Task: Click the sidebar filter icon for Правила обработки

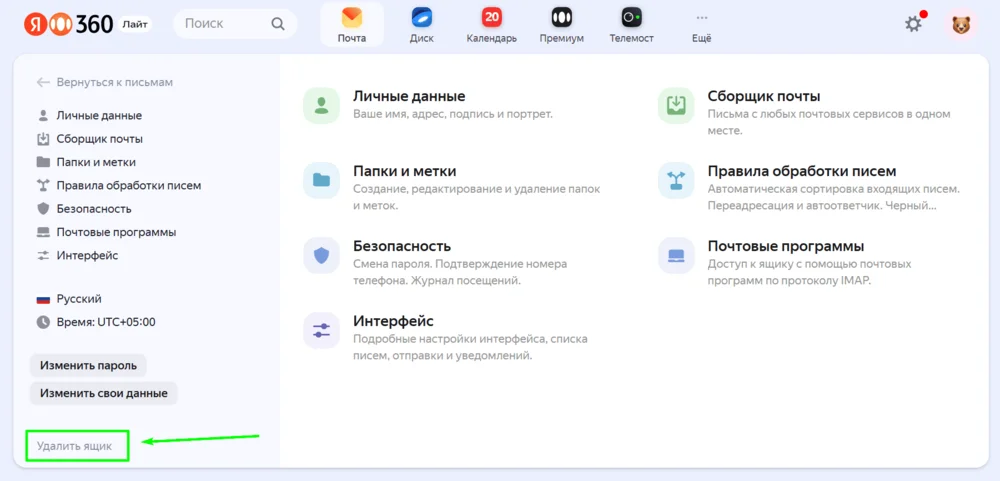Action: click(x=43, y=186)
